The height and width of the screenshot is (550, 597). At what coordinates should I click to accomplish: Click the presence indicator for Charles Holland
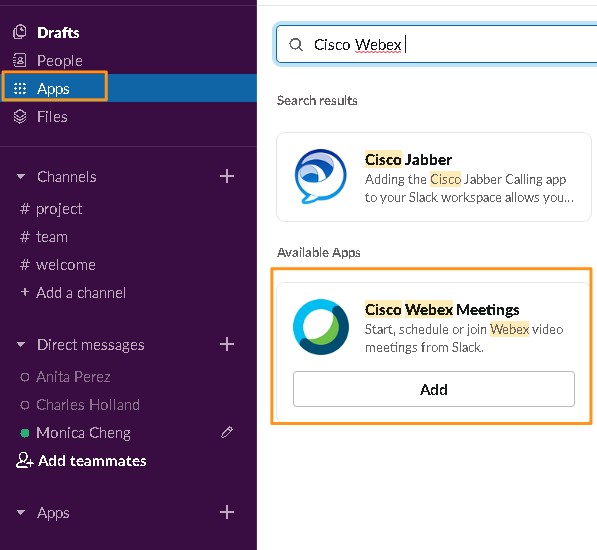coord(25,405)
